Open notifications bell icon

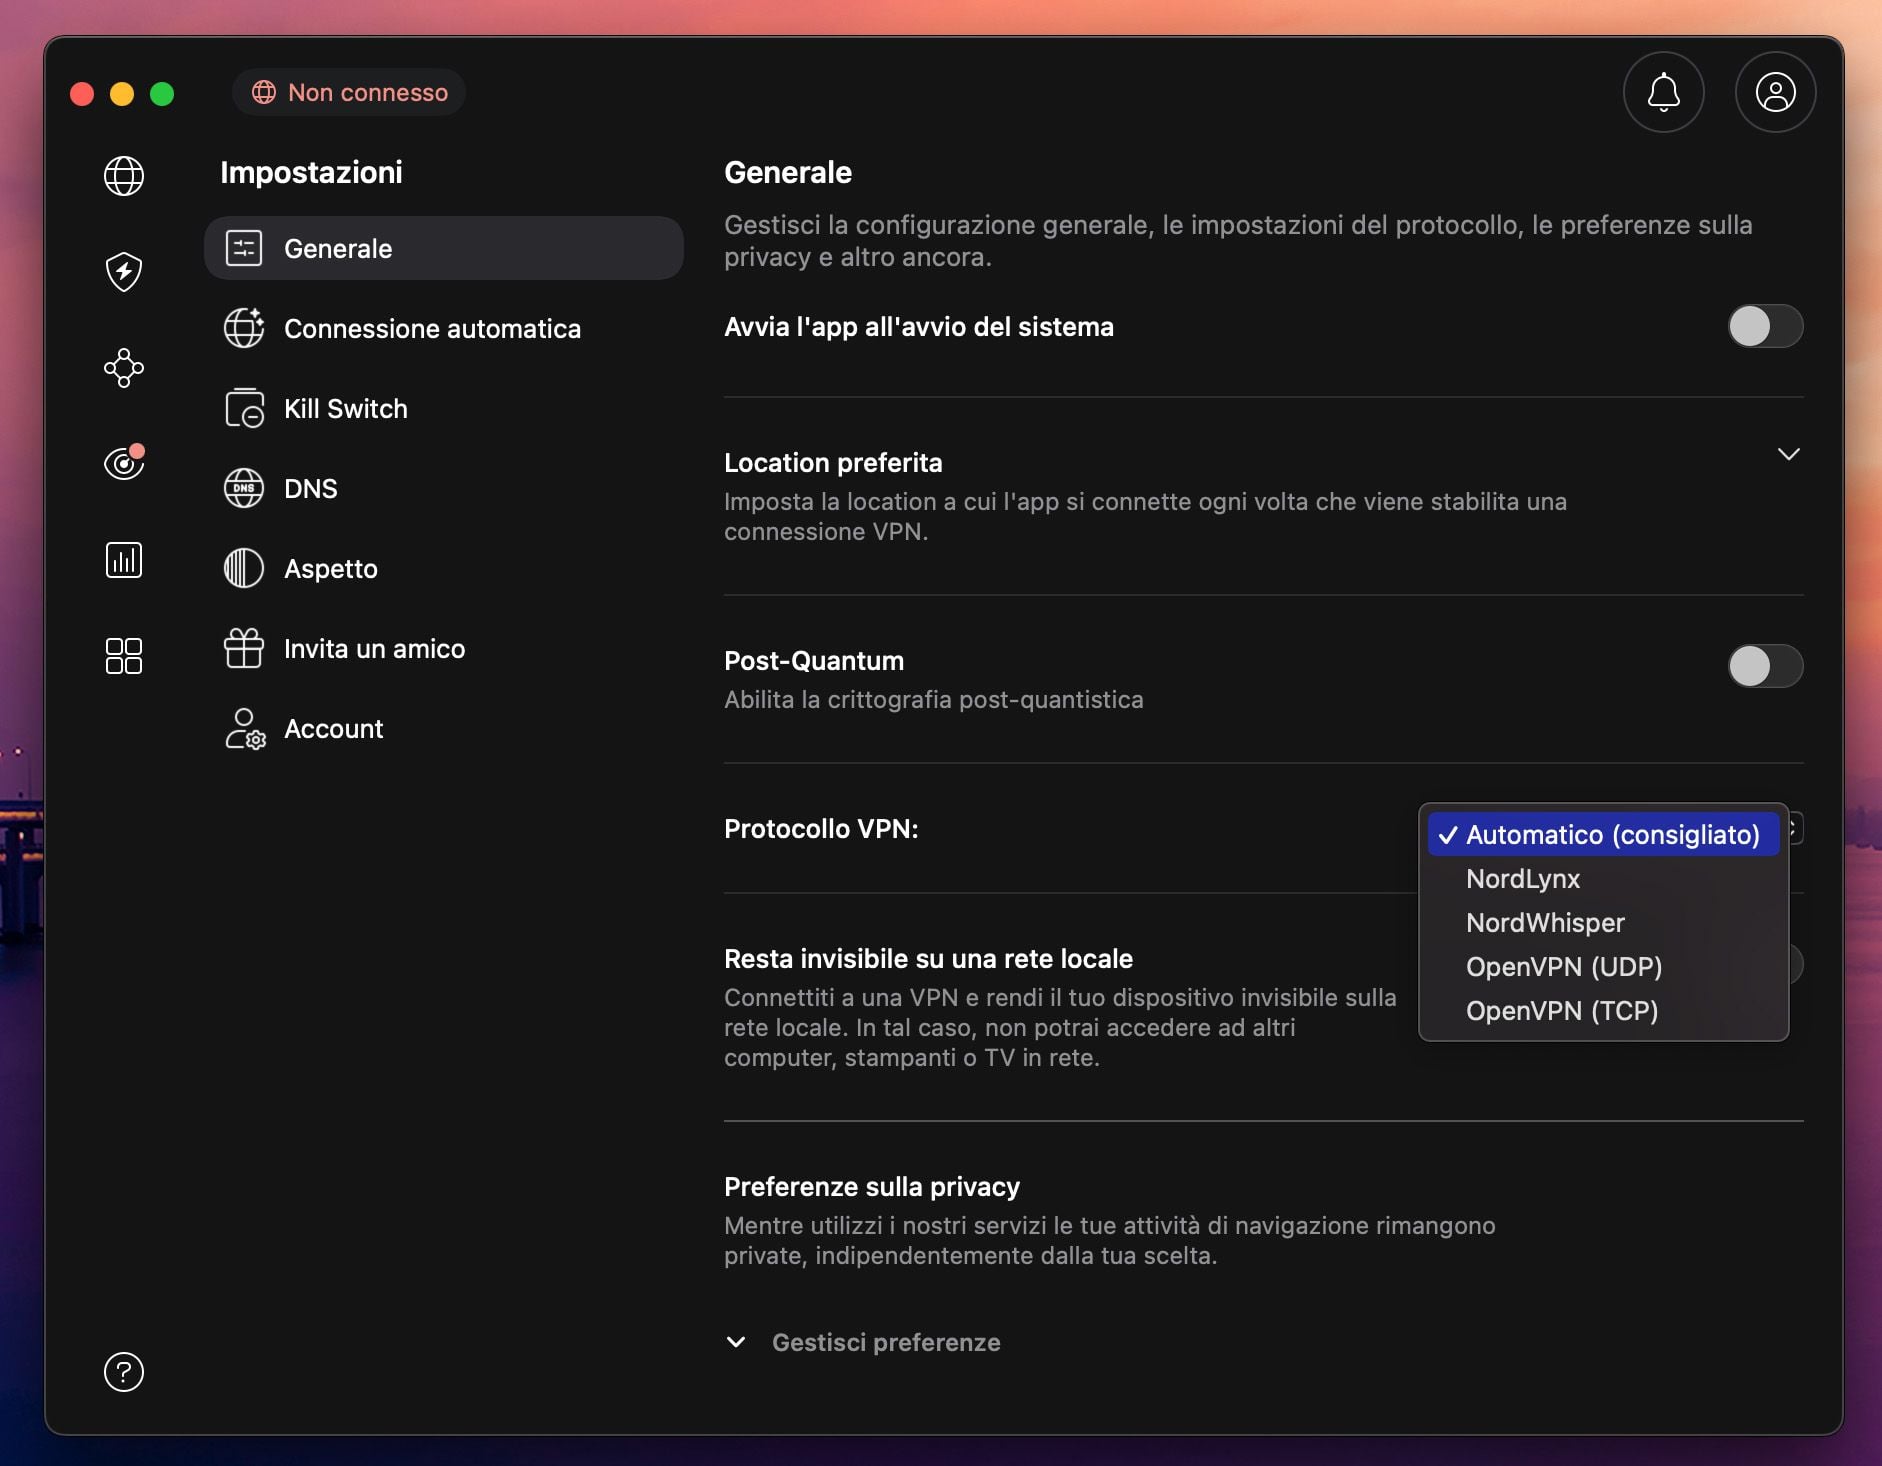point(1664,92)
